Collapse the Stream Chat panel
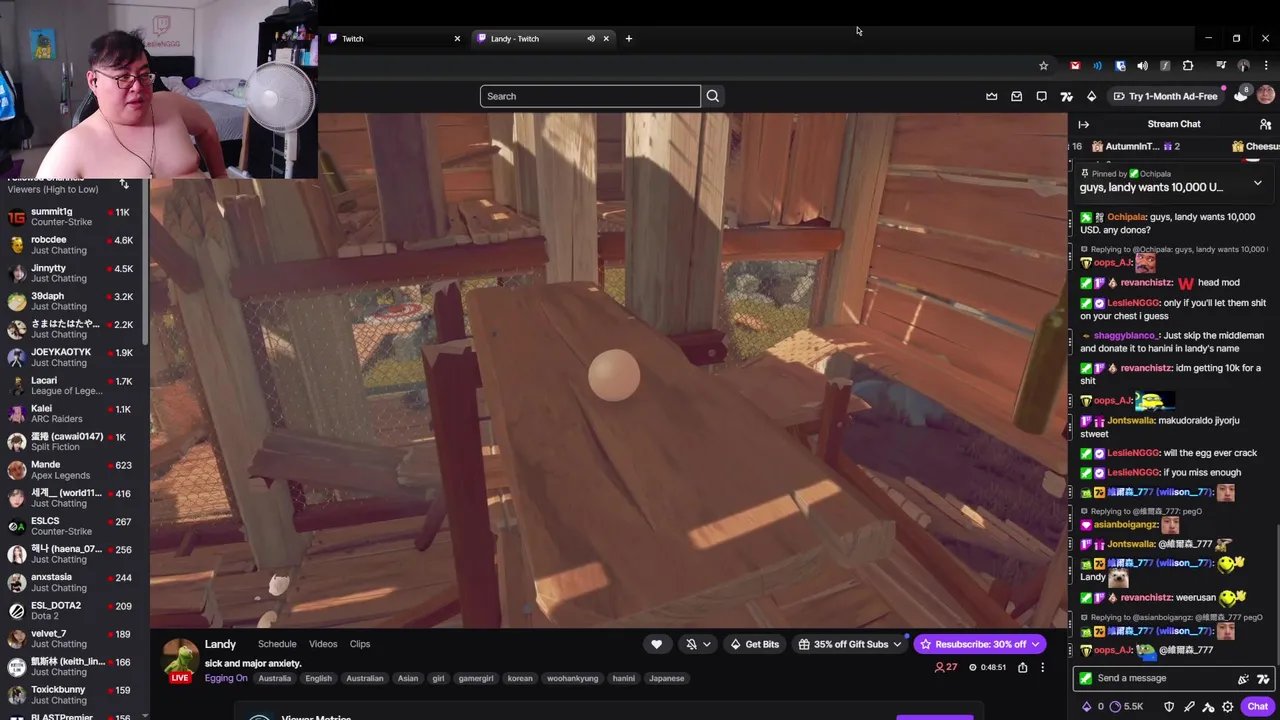This screenshot has width=1280, height=720. (x=1084, y=124)
